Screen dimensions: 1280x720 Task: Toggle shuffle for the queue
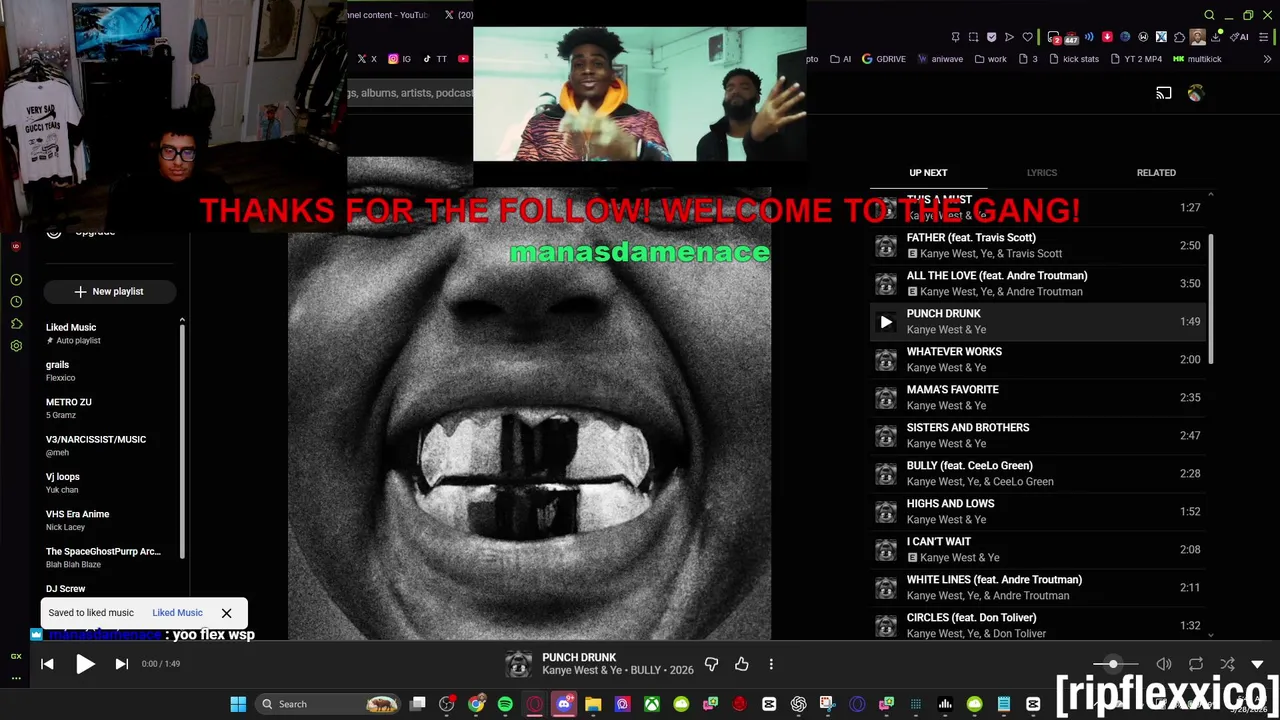[x=1227, y=664]
